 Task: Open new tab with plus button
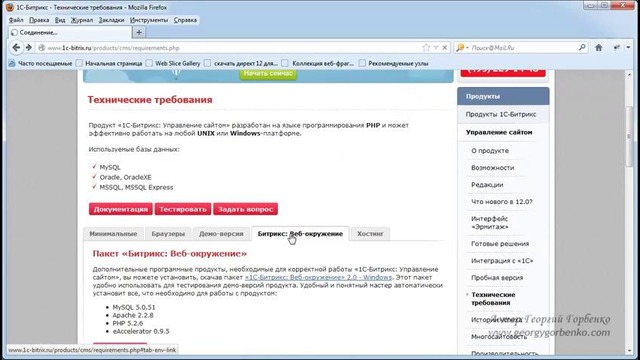point(139,32)
